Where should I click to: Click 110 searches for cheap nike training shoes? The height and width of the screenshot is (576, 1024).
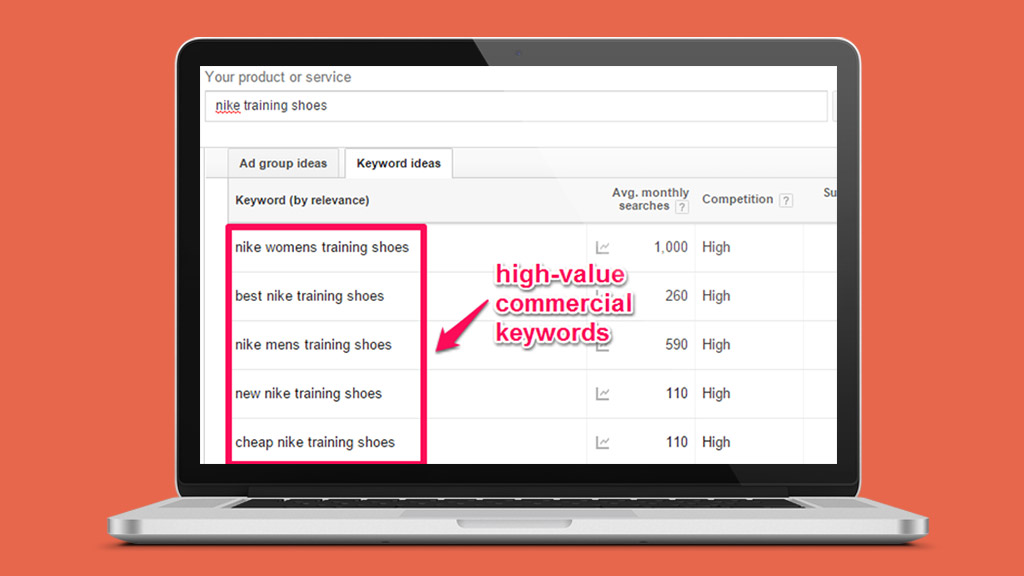click(x=677, y=442)
